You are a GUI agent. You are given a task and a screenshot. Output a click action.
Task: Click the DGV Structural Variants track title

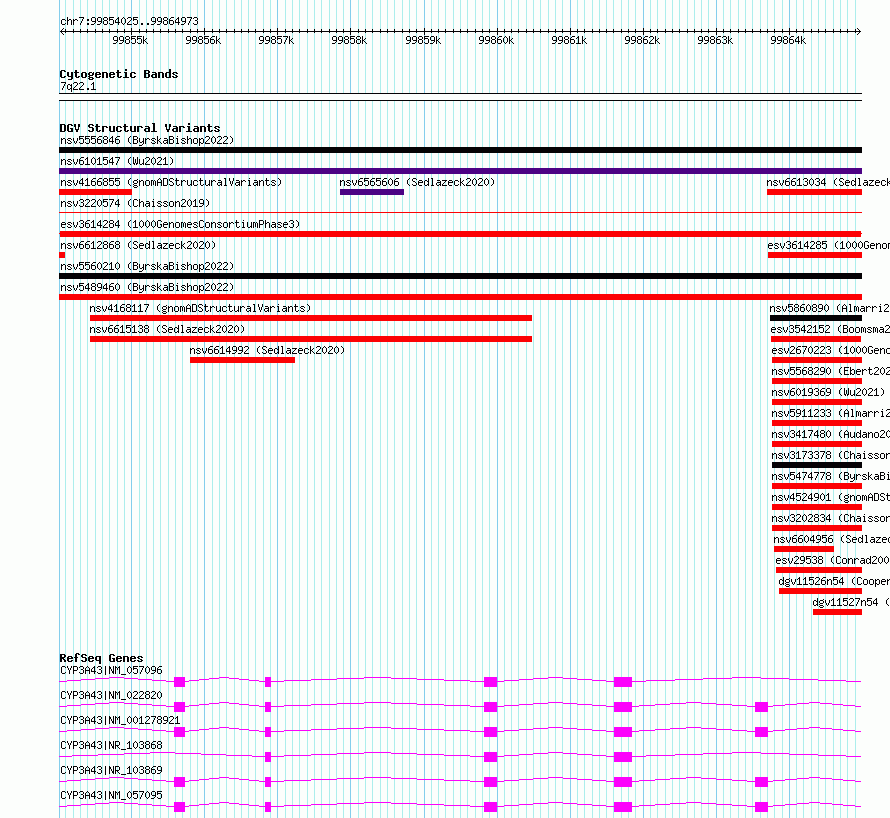point(139,128)
